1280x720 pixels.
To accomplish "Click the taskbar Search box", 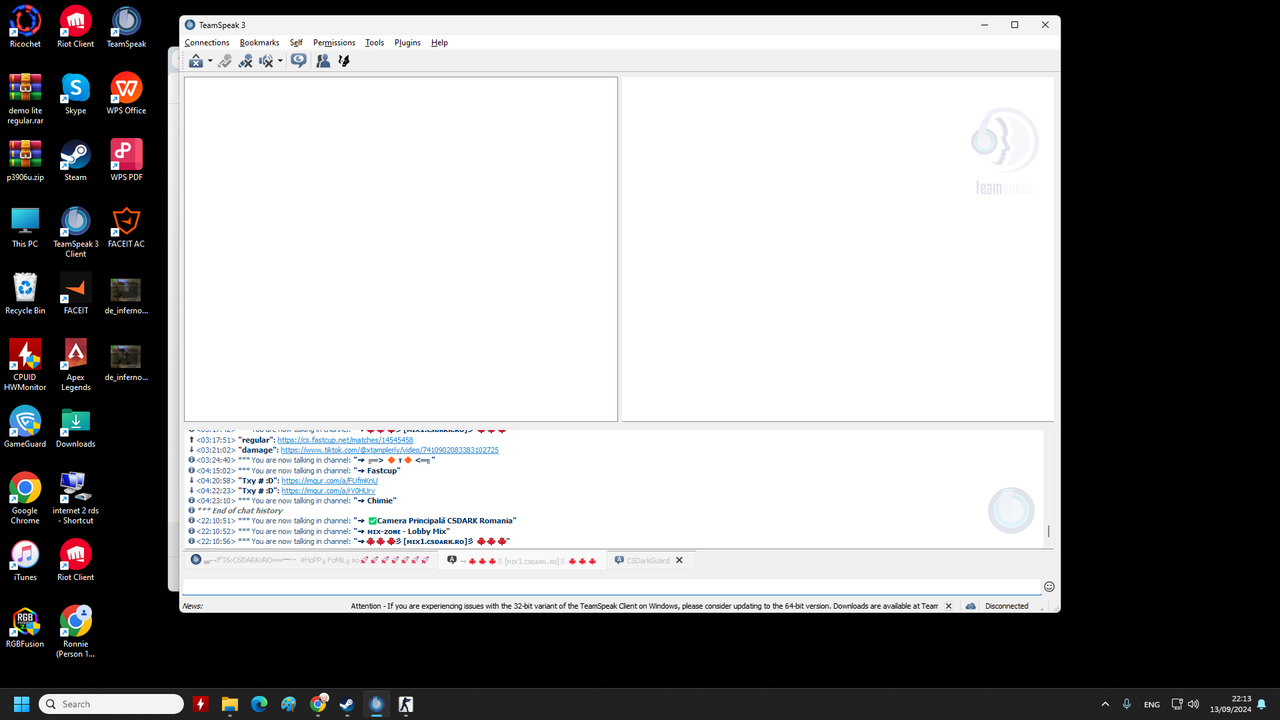I will click(x=111, y=704).
